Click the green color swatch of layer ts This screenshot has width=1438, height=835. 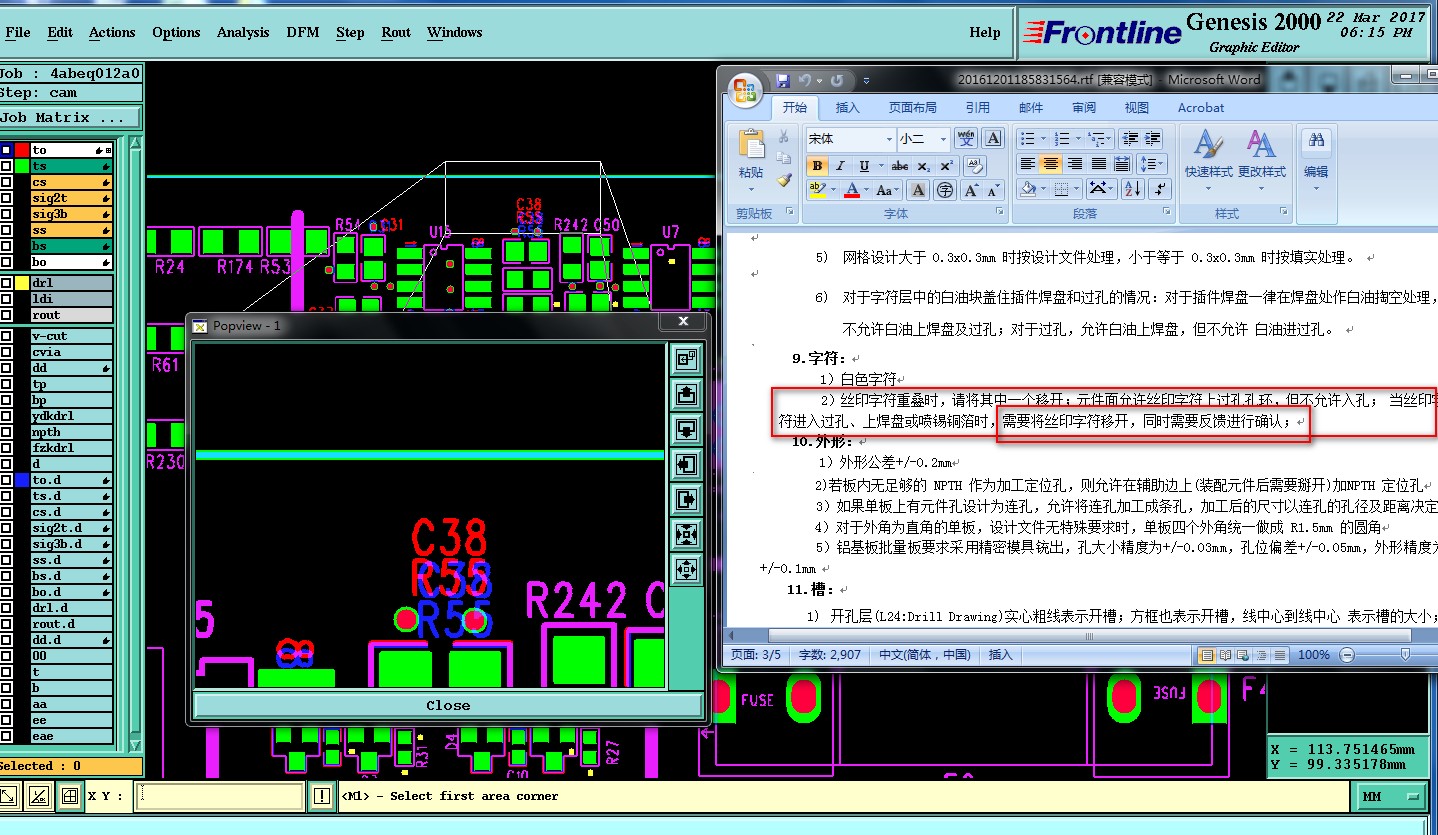point(22,166)
